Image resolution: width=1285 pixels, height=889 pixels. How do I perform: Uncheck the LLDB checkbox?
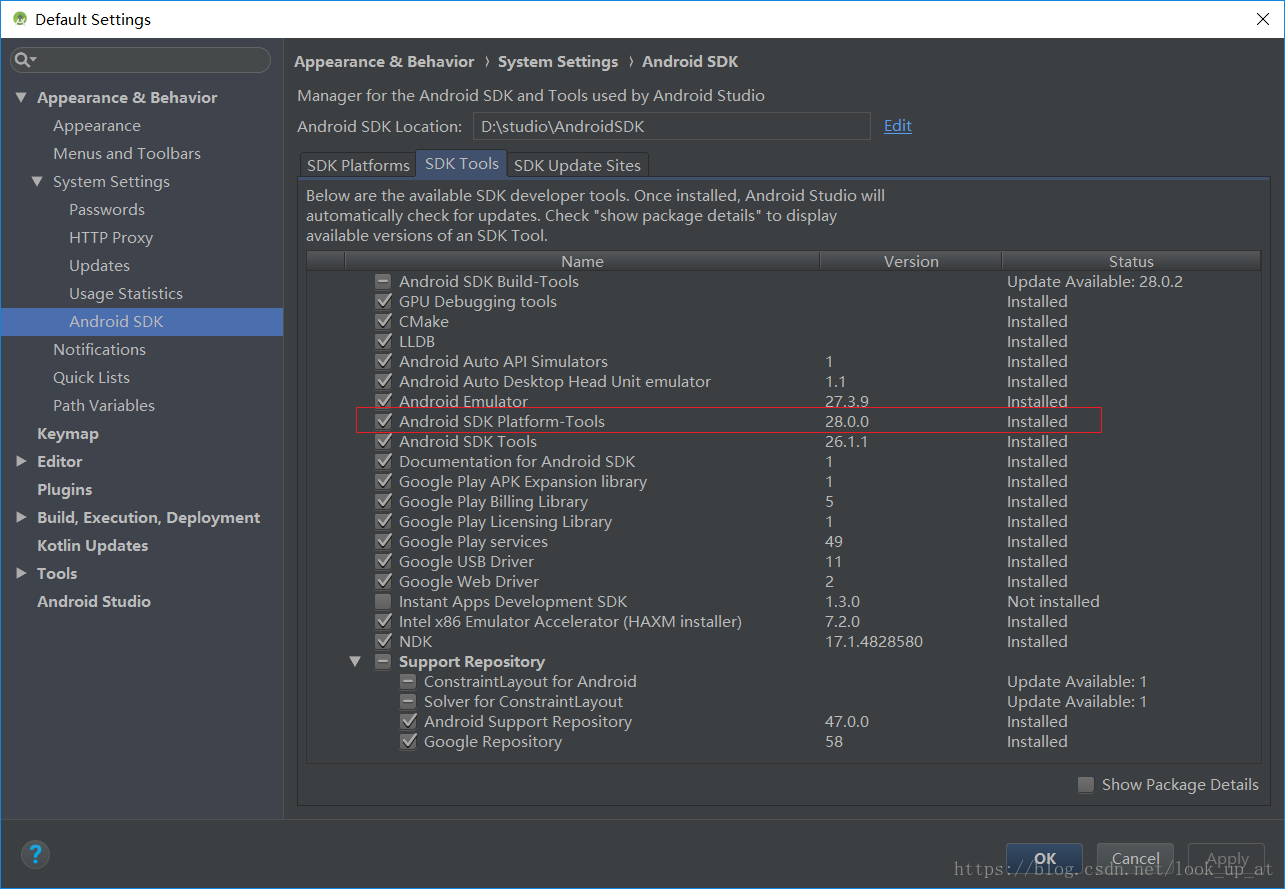coord(383,342)
